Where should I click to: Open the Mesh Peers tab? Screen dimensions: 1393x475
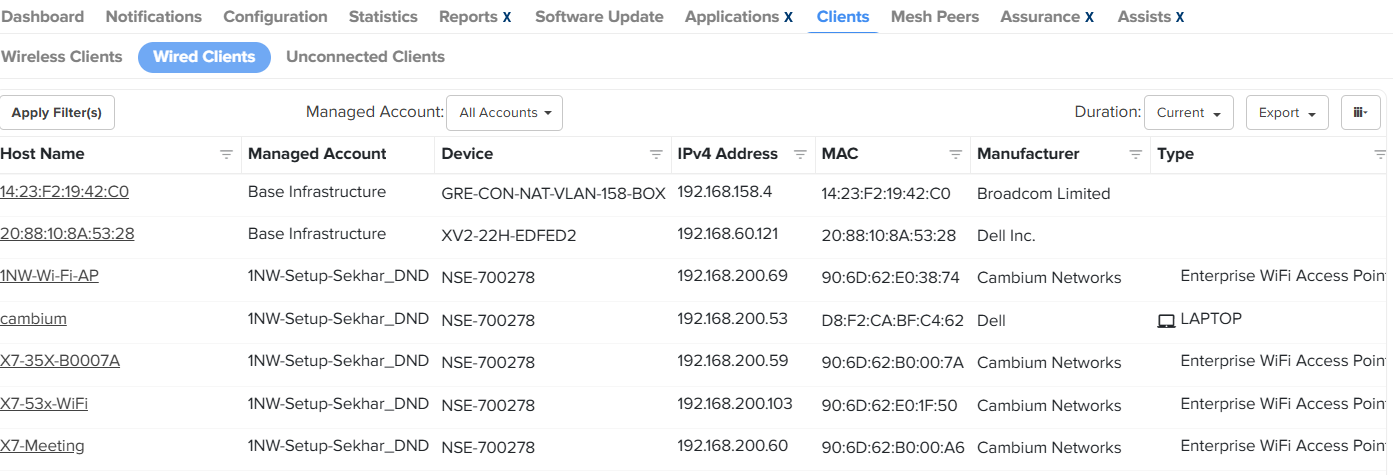(934, 17)
